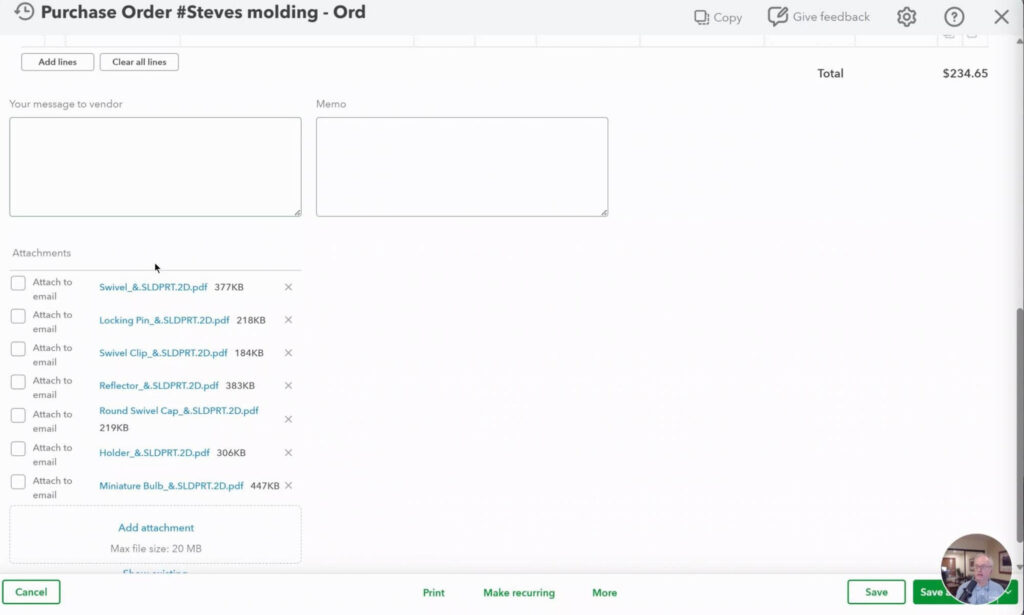Remove the Reflector attachment

click(x=288, y=386)
